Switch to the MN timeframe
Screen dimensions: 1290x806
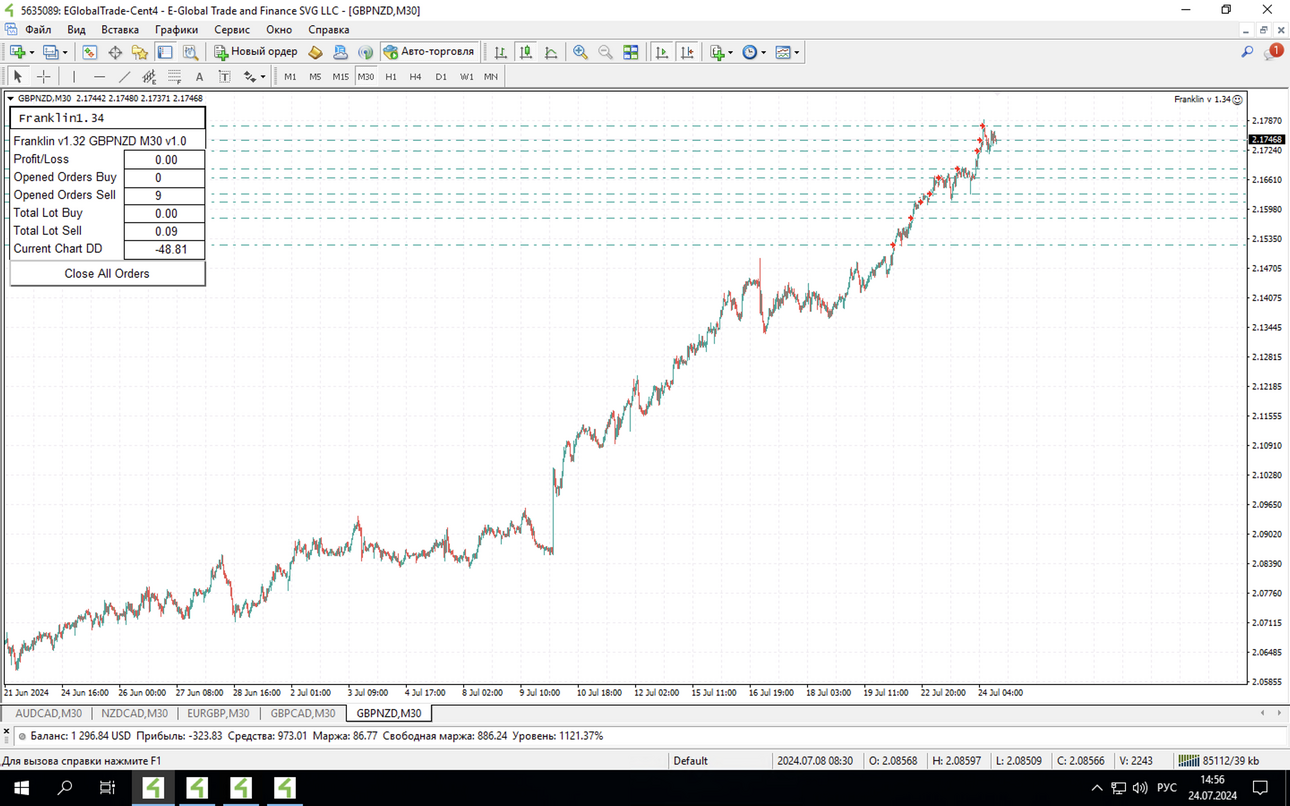pyautogui.click(x=491, y=76)
